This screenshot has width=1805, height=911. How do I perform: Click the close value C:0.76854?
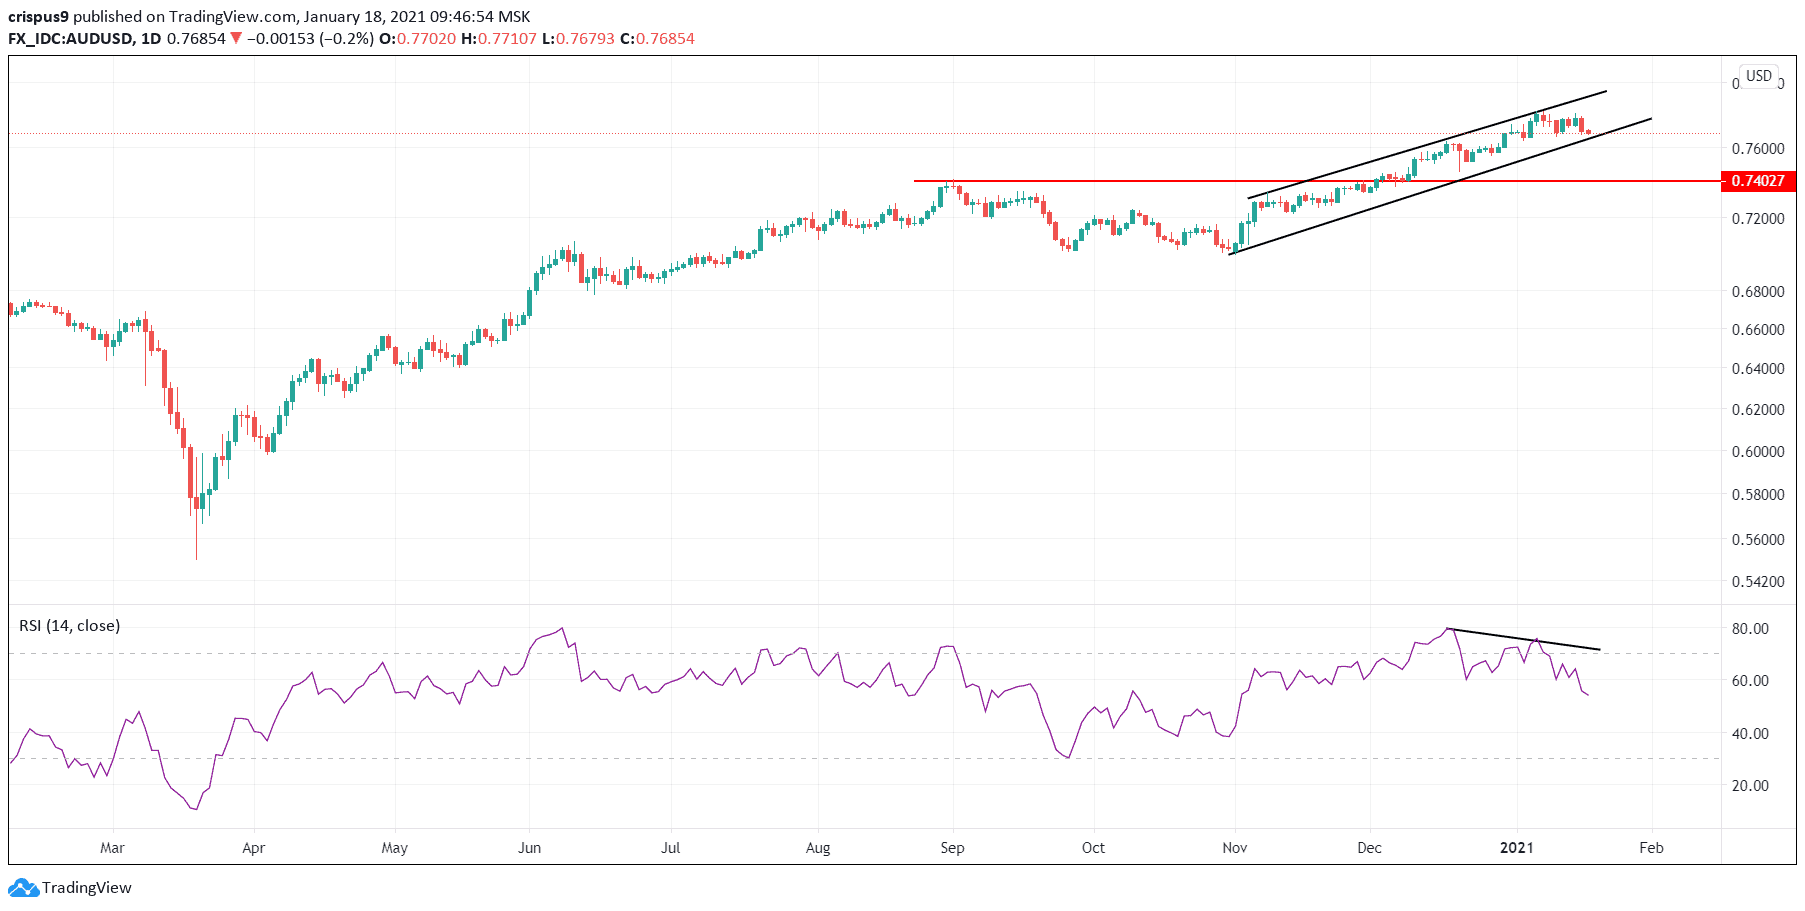(657, 39)
